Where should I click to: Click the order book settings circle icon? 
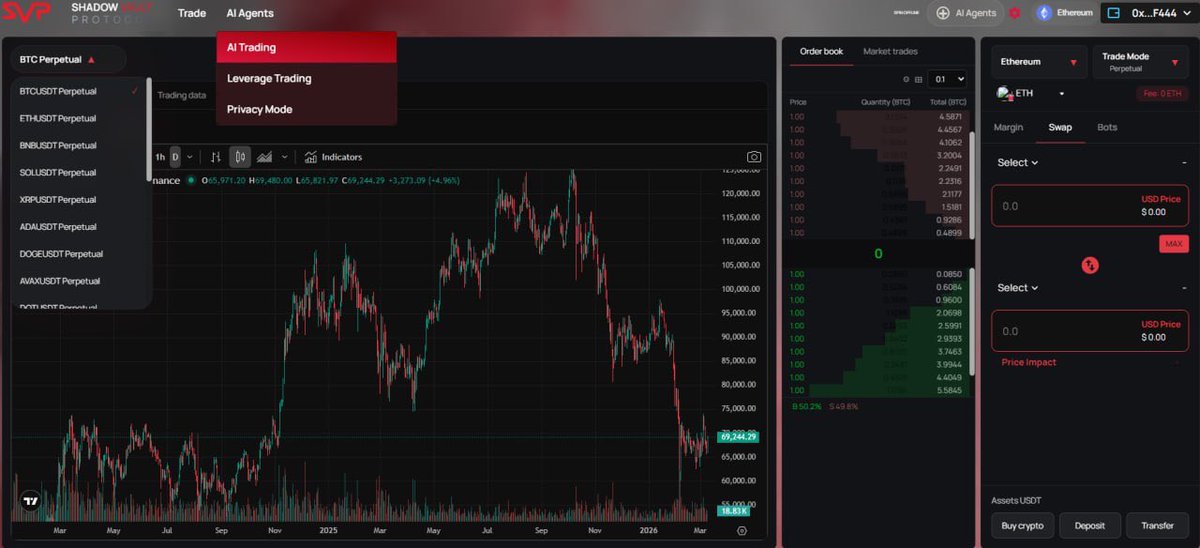pos(906,79)
